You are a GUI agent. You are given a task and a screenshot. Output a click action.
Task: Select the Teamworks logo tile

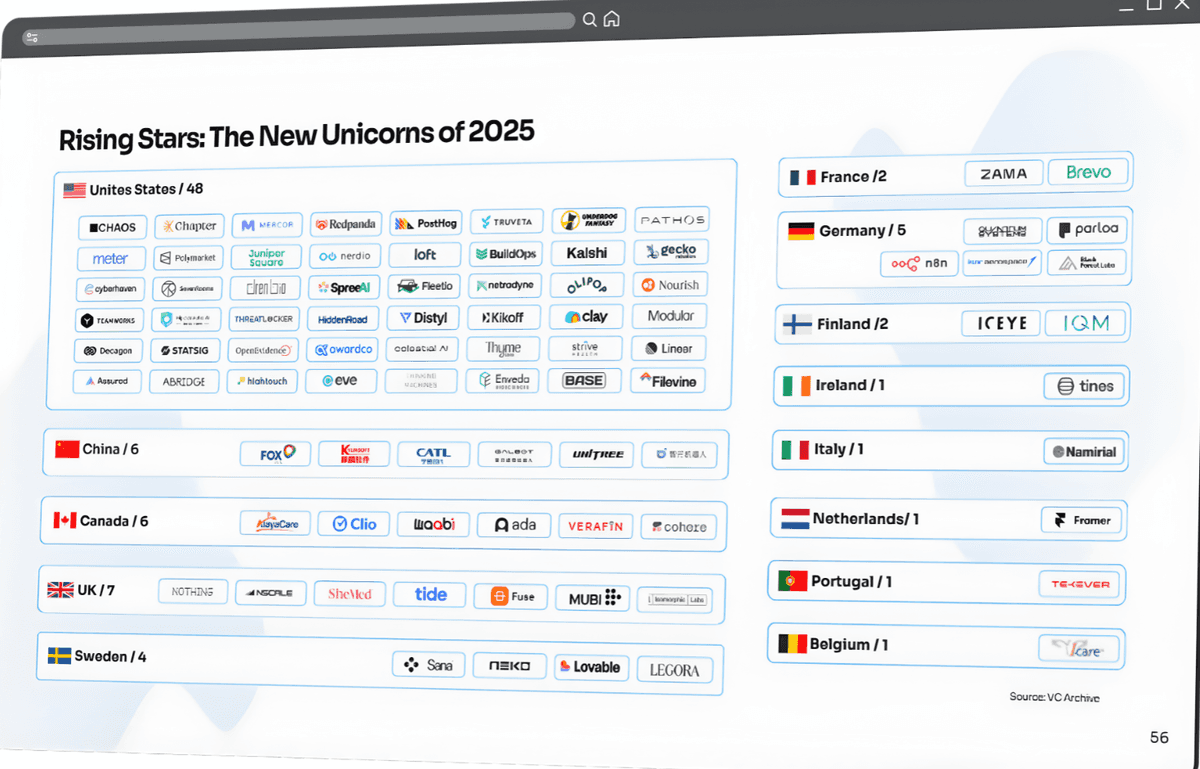tap(109, 321)
